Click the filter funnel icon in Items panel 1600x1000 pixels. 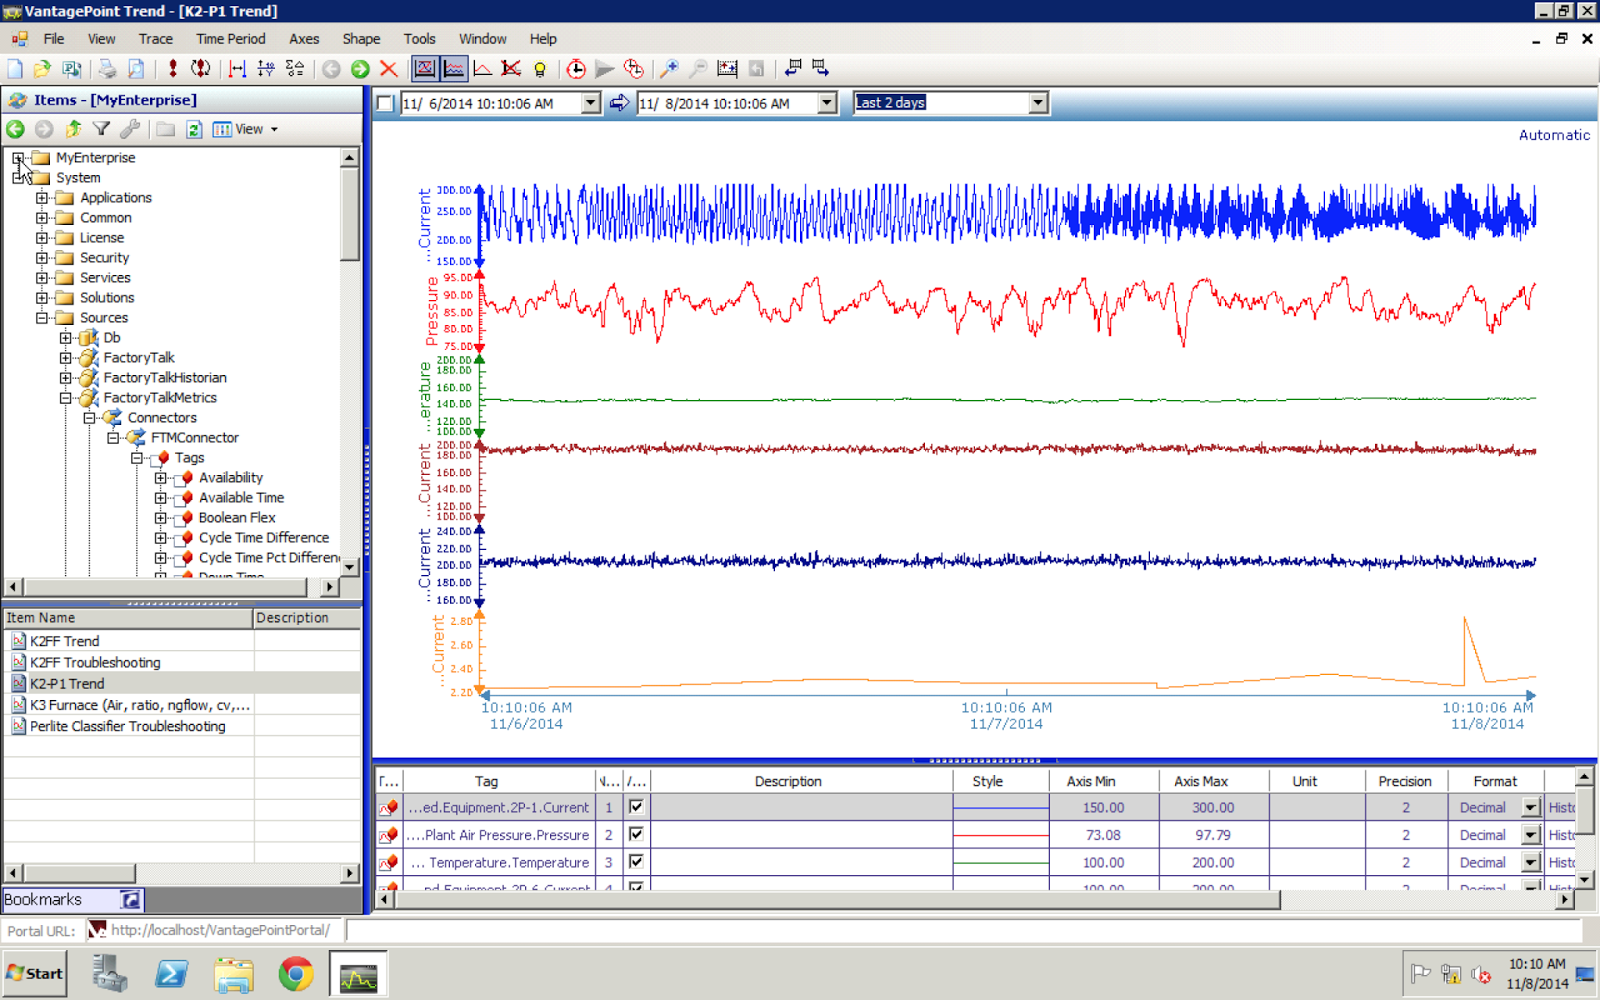101,129
